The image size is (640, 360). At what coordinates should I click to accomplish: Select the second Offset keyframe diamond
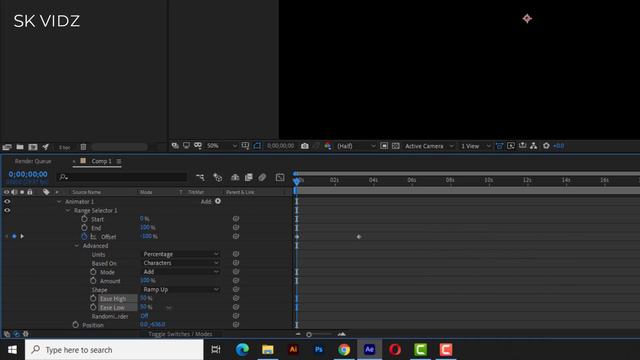coord(359,237)
